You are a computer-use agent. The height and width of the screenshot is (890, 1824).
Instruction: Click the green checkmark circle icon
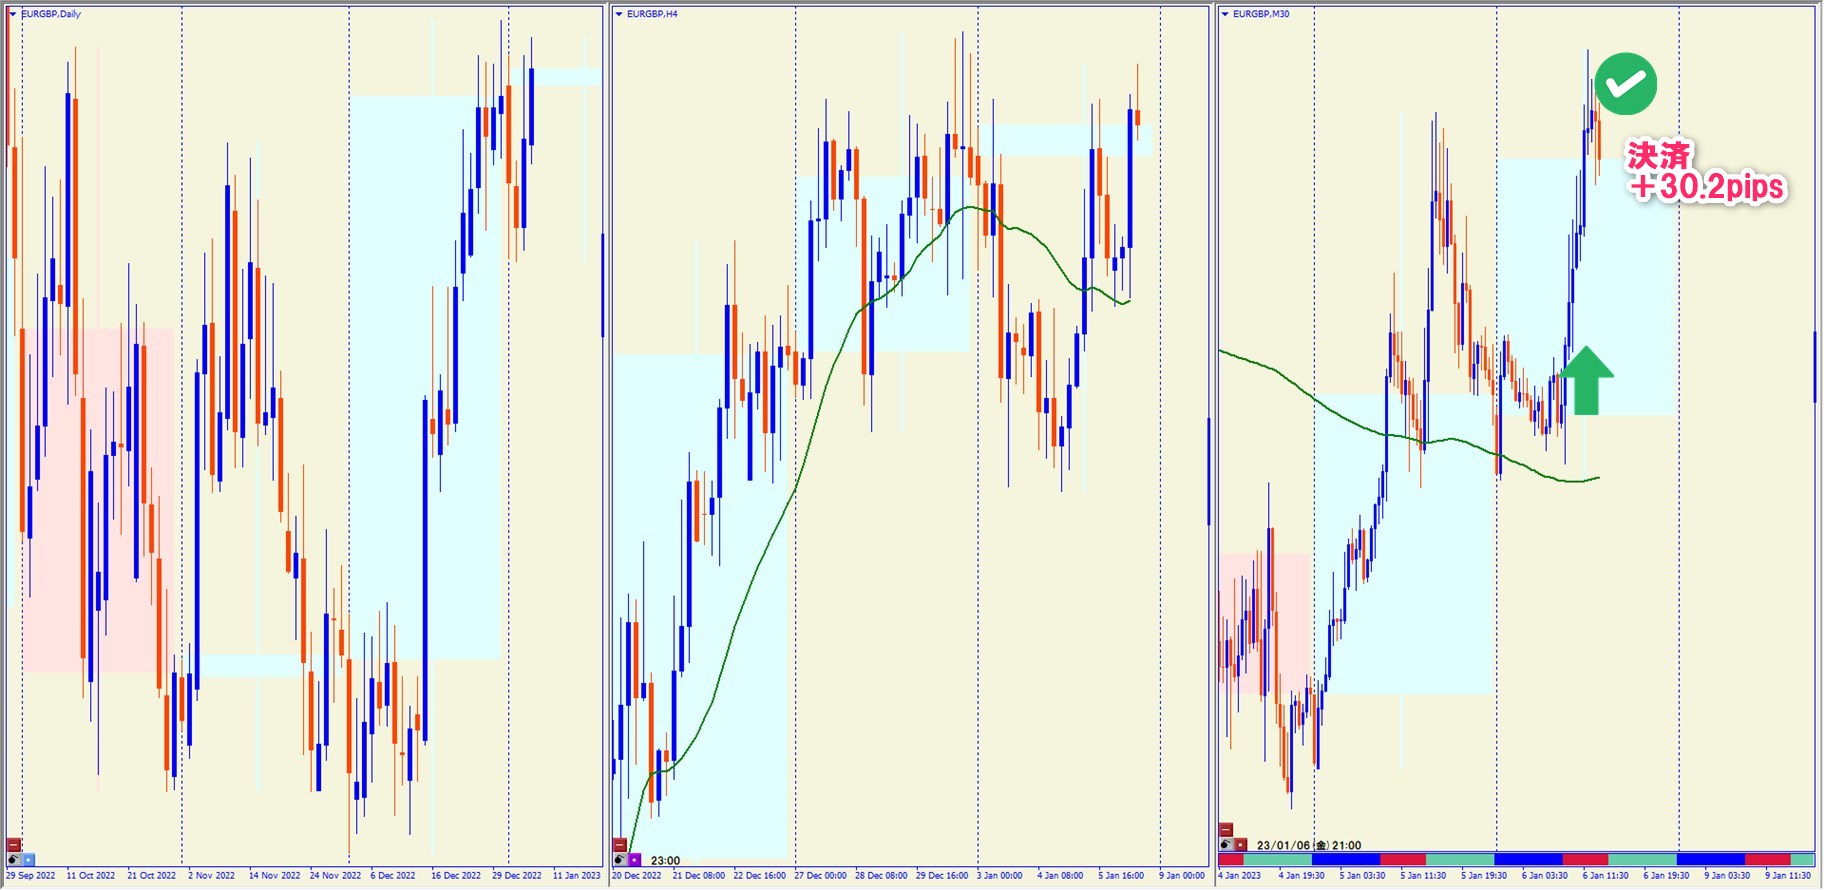click(x=1625, y=84)
